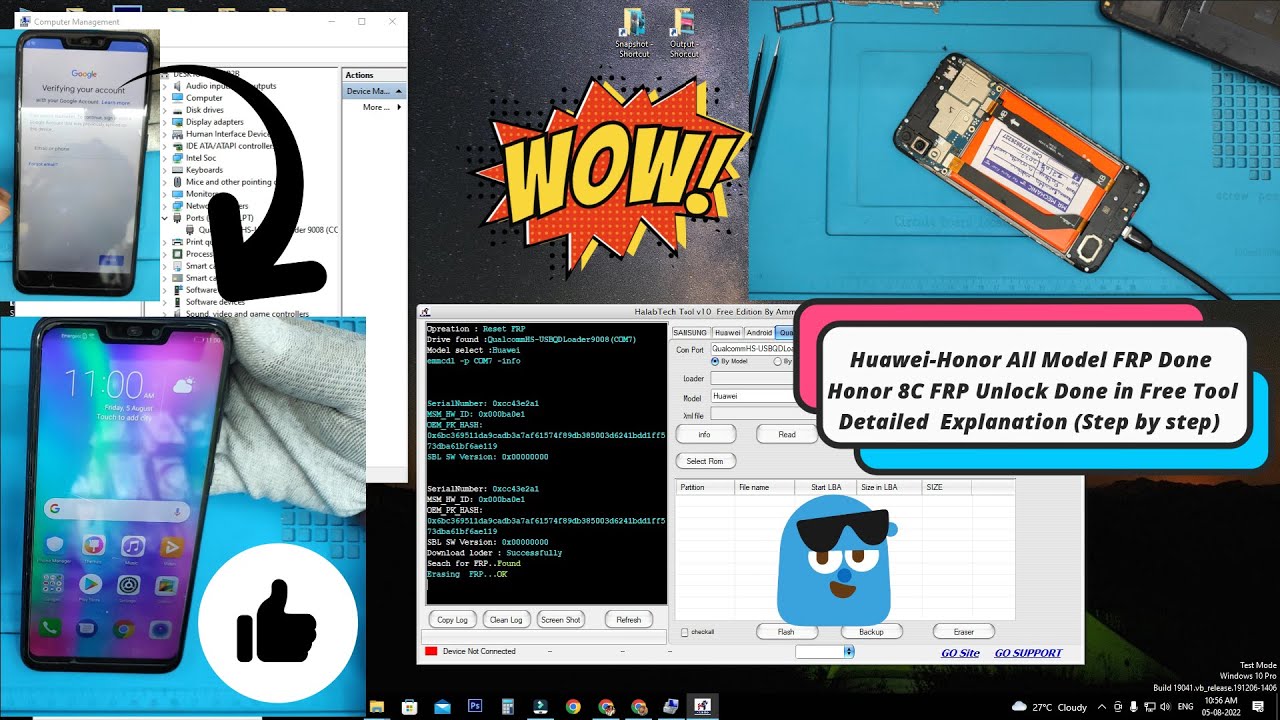
Task: Expand the Disk drives node
Action: (165, 110)
